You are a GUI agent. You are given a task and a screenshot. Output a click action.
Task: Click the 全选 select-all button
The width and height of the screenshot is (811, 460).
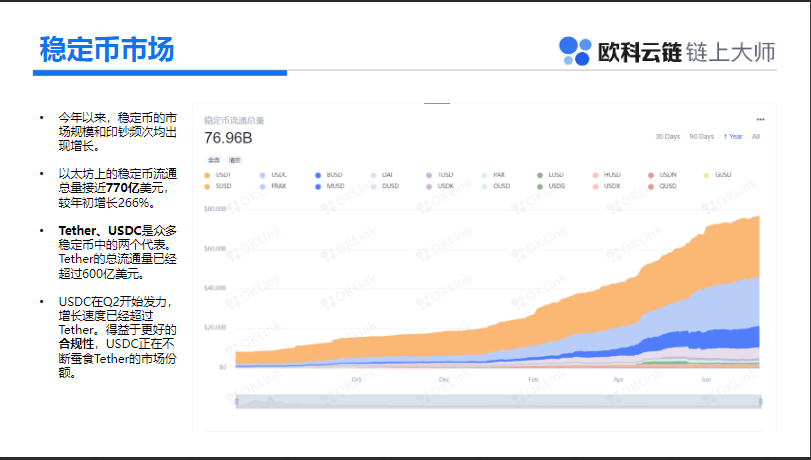(x=214, y=160)
